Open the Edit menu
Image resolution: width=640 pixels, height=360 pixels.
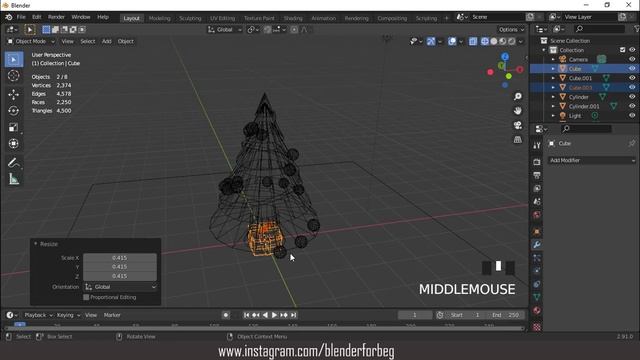(x=37, y=17)
